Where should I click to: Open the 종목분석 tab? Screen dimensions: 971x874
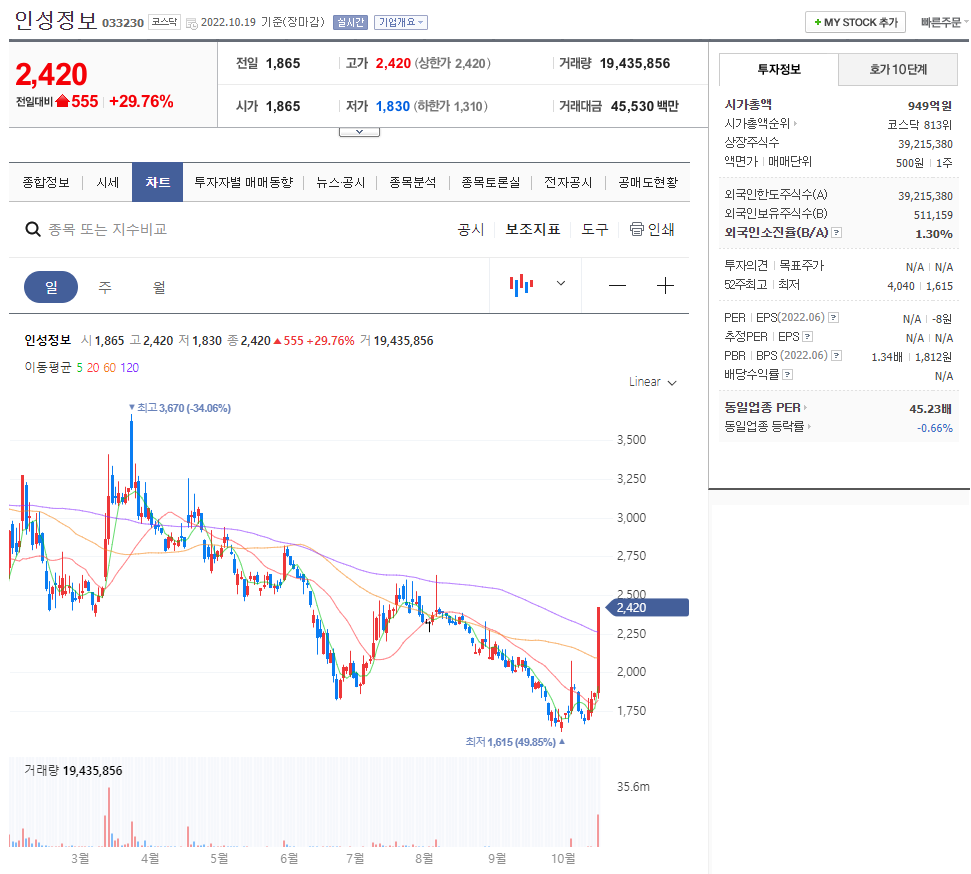pos(412,183)
